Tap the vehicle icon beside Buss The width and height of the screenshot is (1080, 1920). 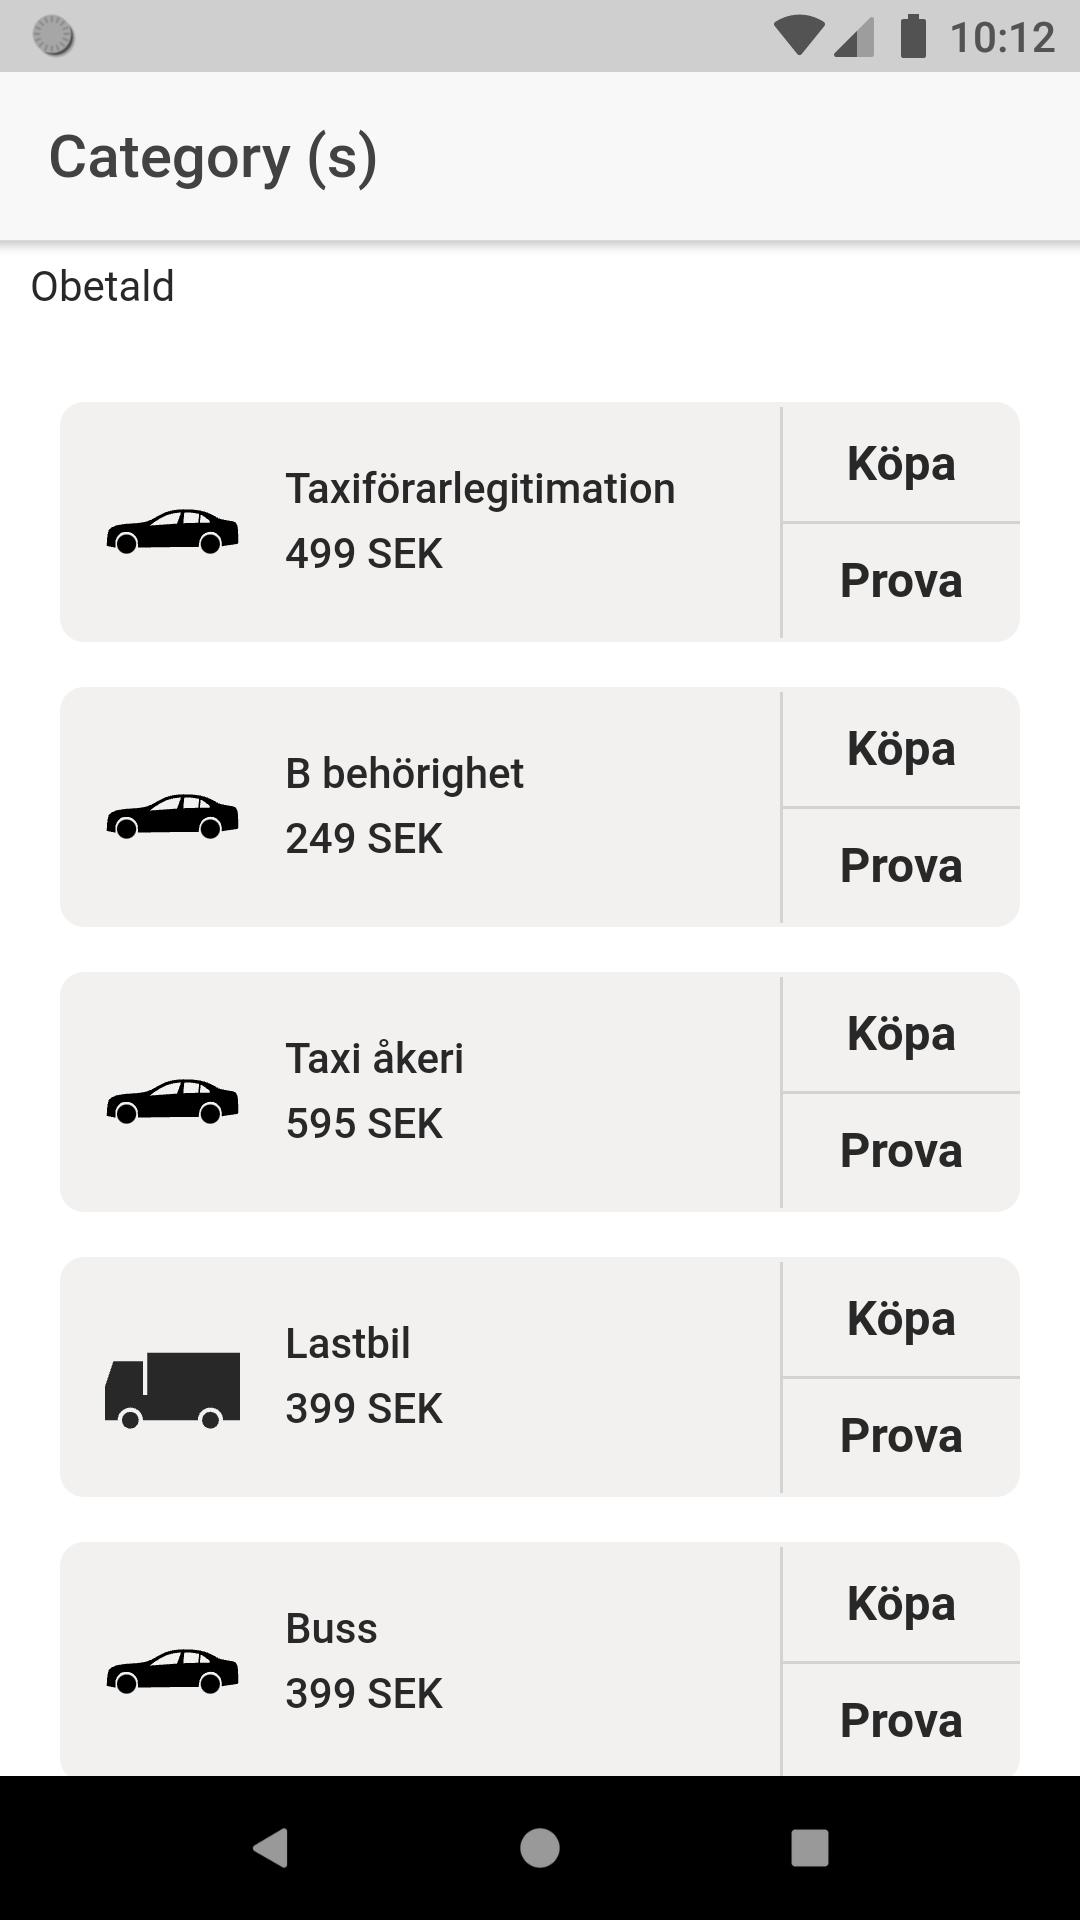[x=172, y=1671]
